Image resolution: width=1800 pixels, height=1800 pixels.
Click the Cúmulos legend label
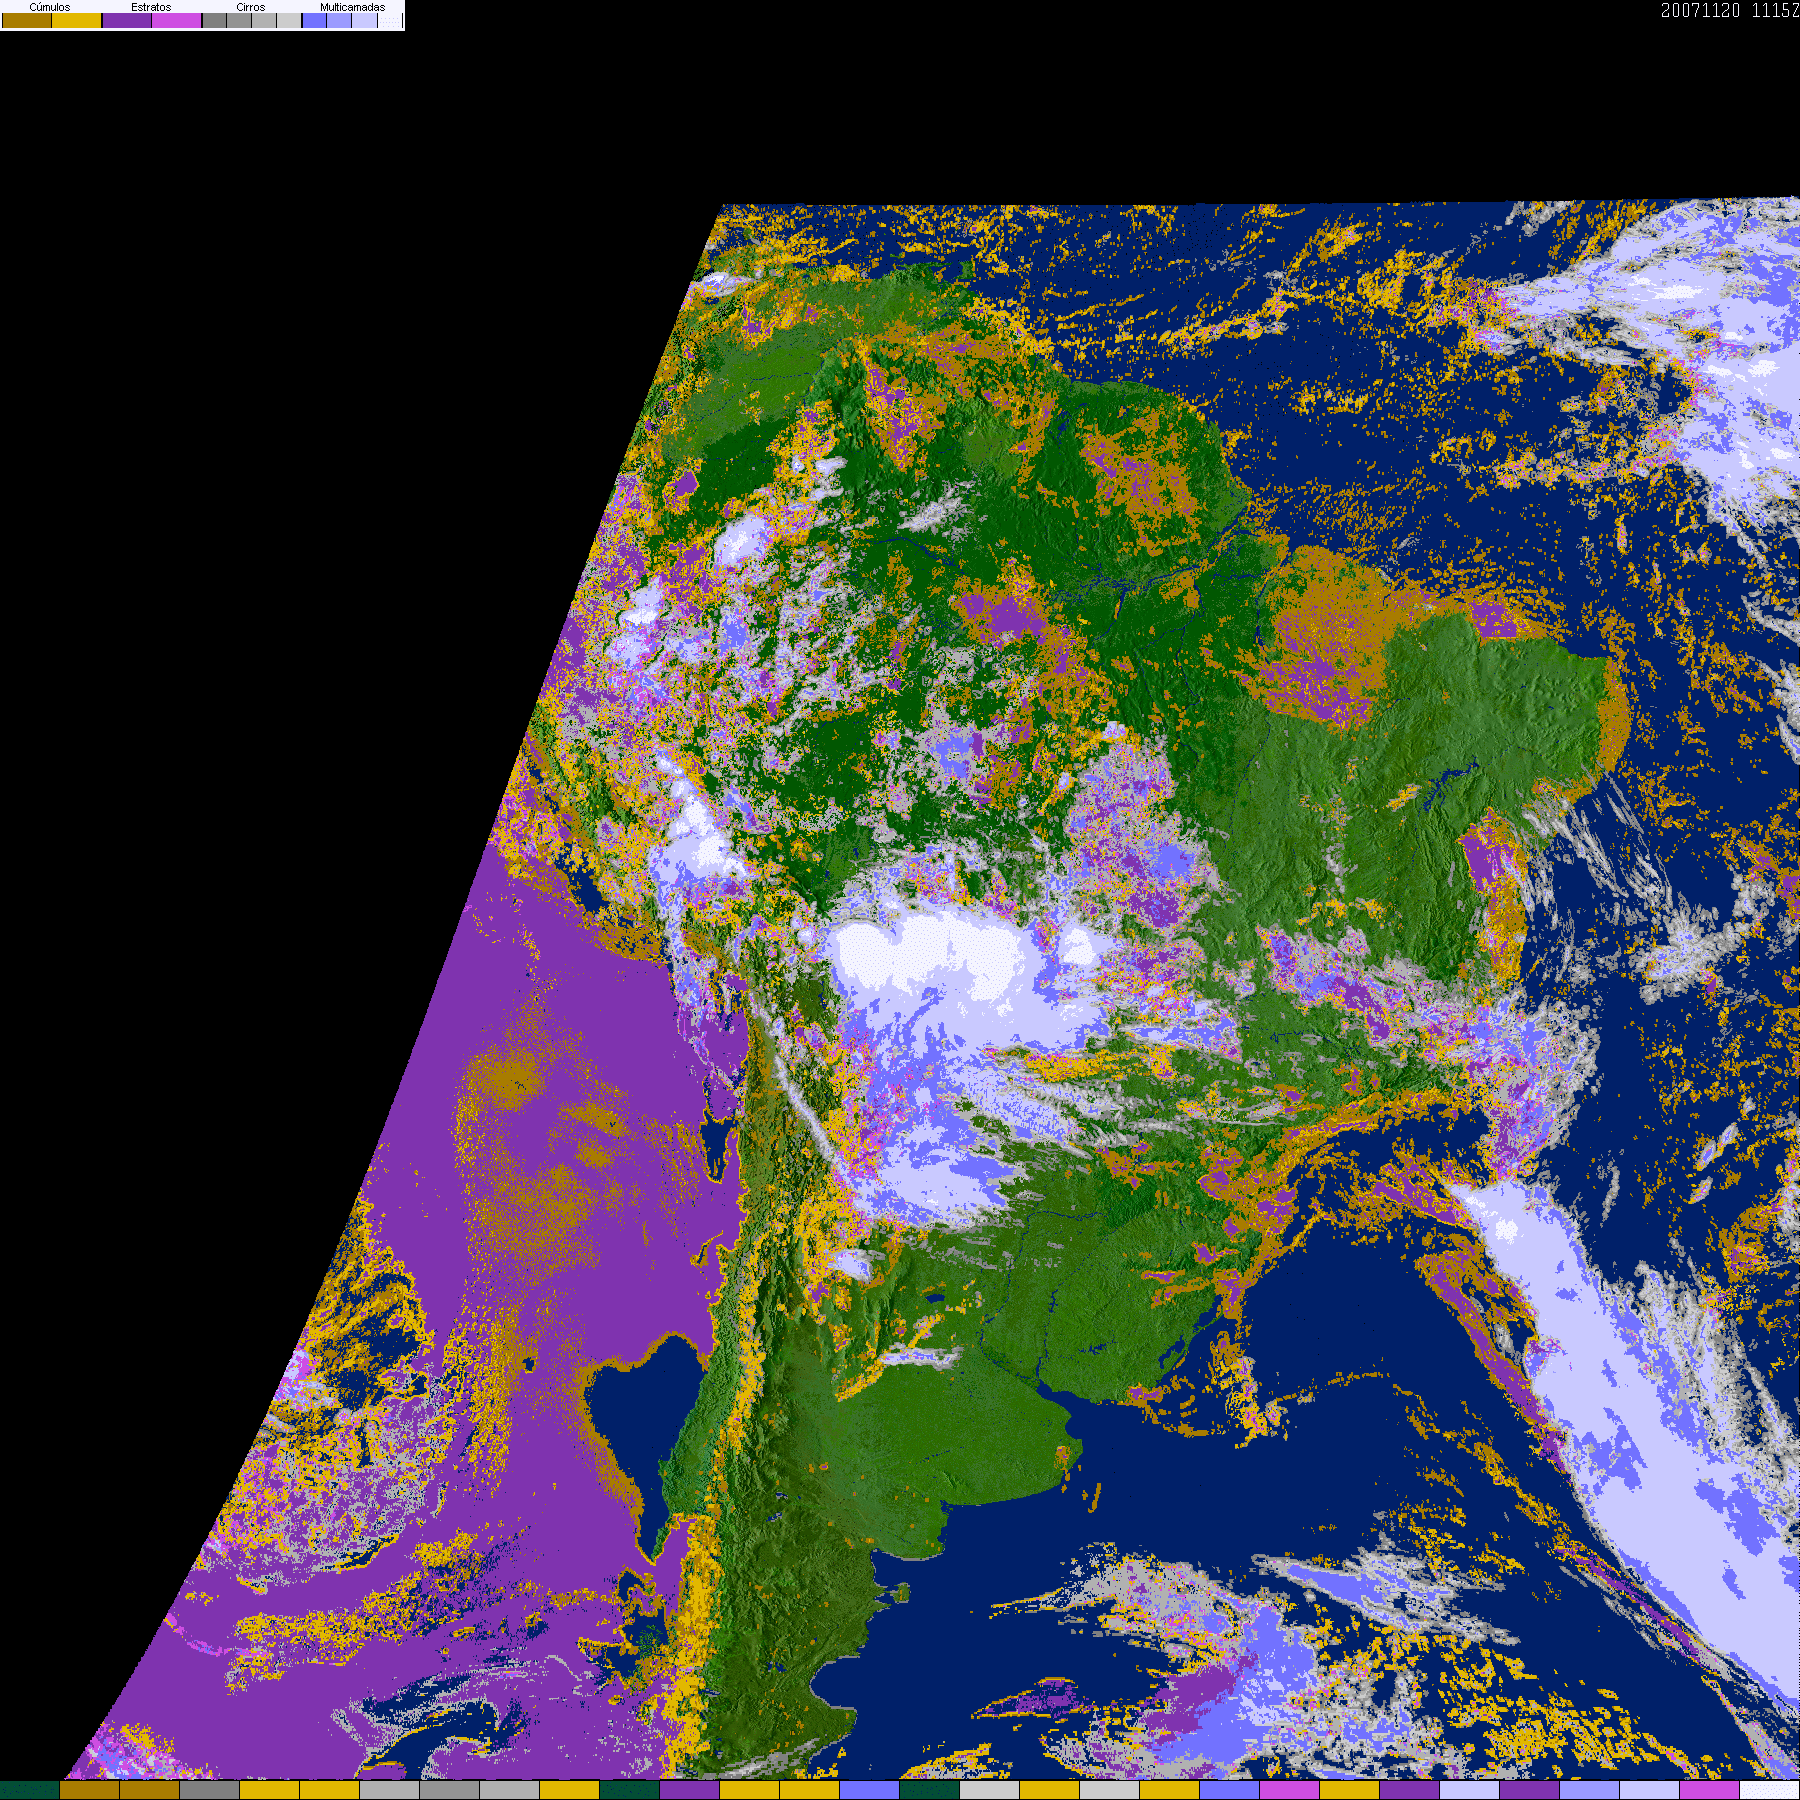click(50, 7)
